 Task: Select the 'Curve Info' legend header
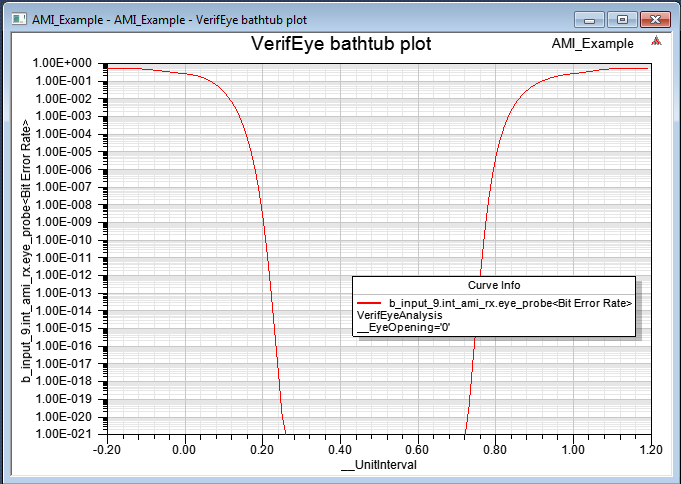(x=494, y=285)
